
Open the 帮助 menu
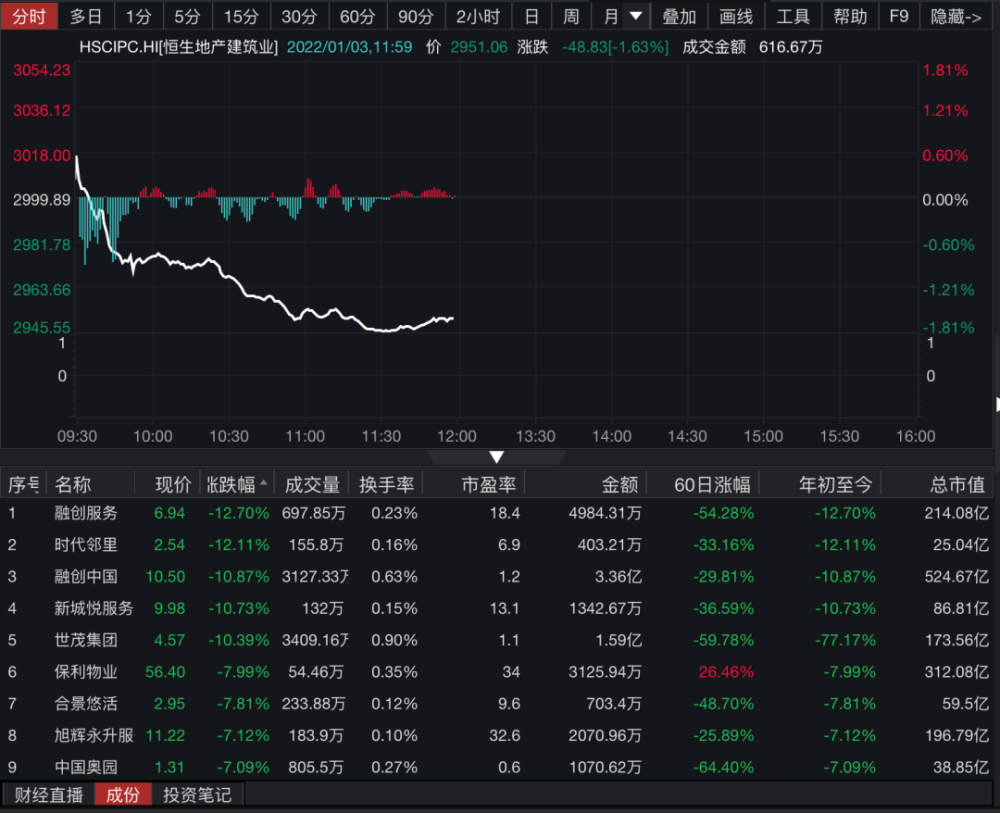tap(850, 16)
